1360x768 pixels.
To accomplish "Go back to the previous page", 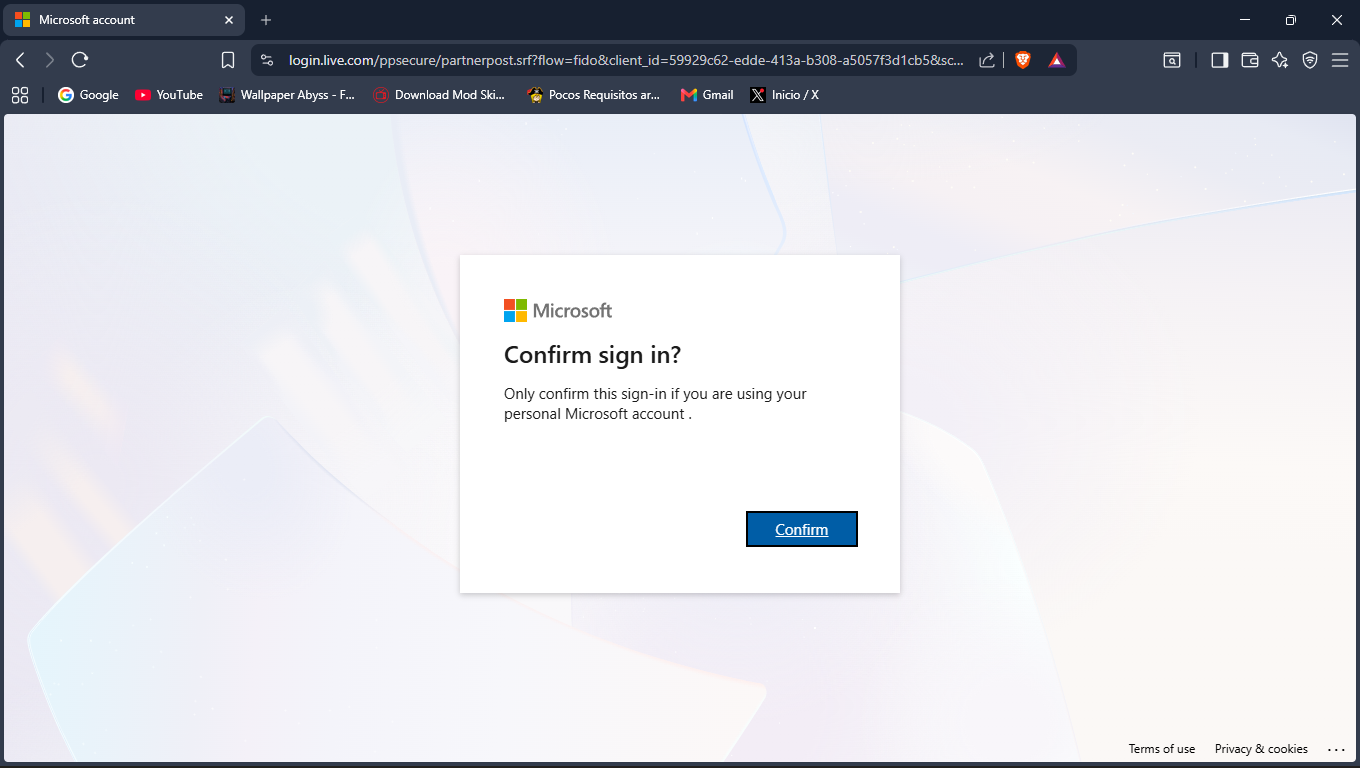I will [x=20, y=60].
